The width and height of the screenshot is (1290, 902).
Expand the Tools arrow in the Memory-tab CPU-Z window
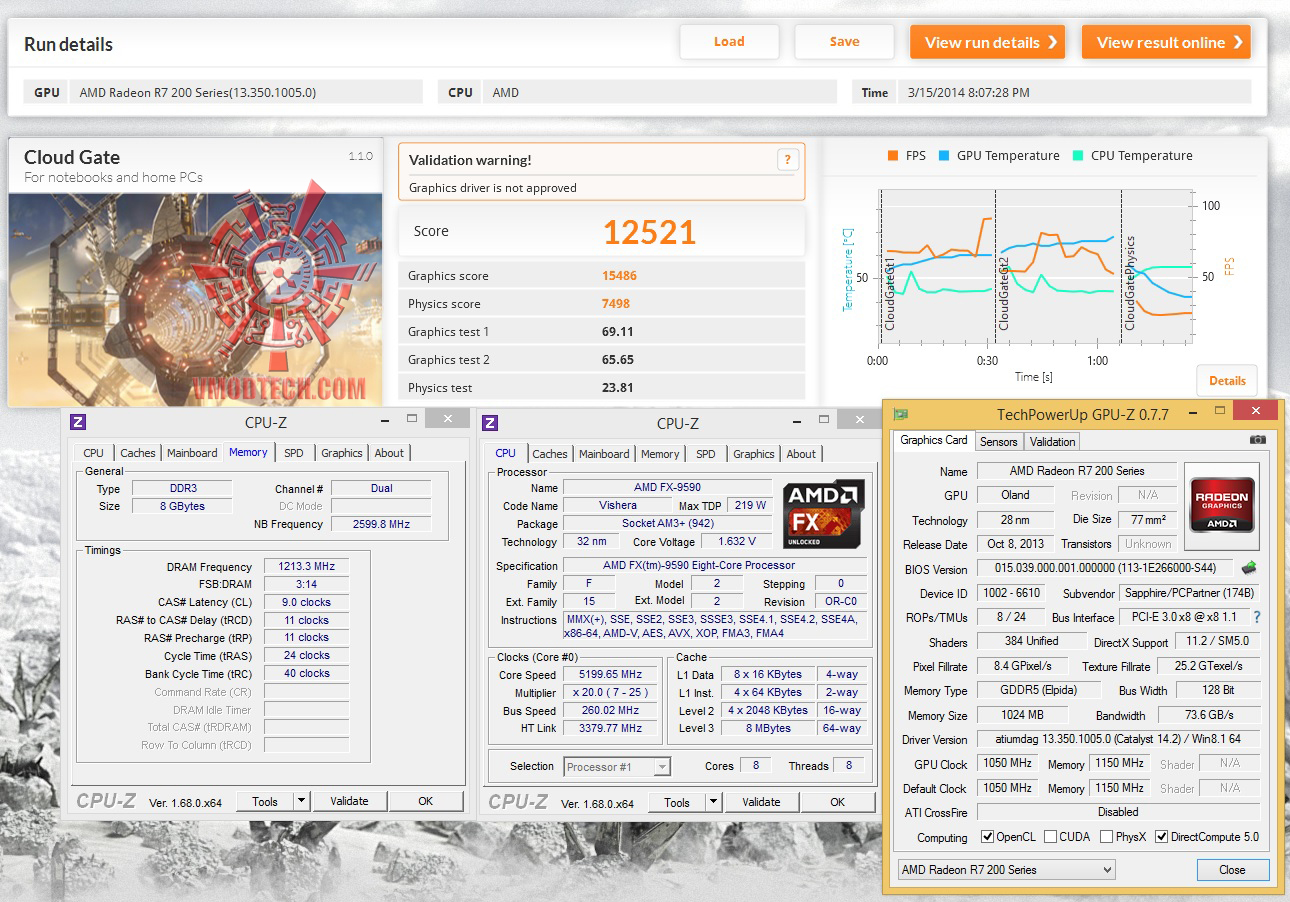pyautogui.click(x=301, y=801)
